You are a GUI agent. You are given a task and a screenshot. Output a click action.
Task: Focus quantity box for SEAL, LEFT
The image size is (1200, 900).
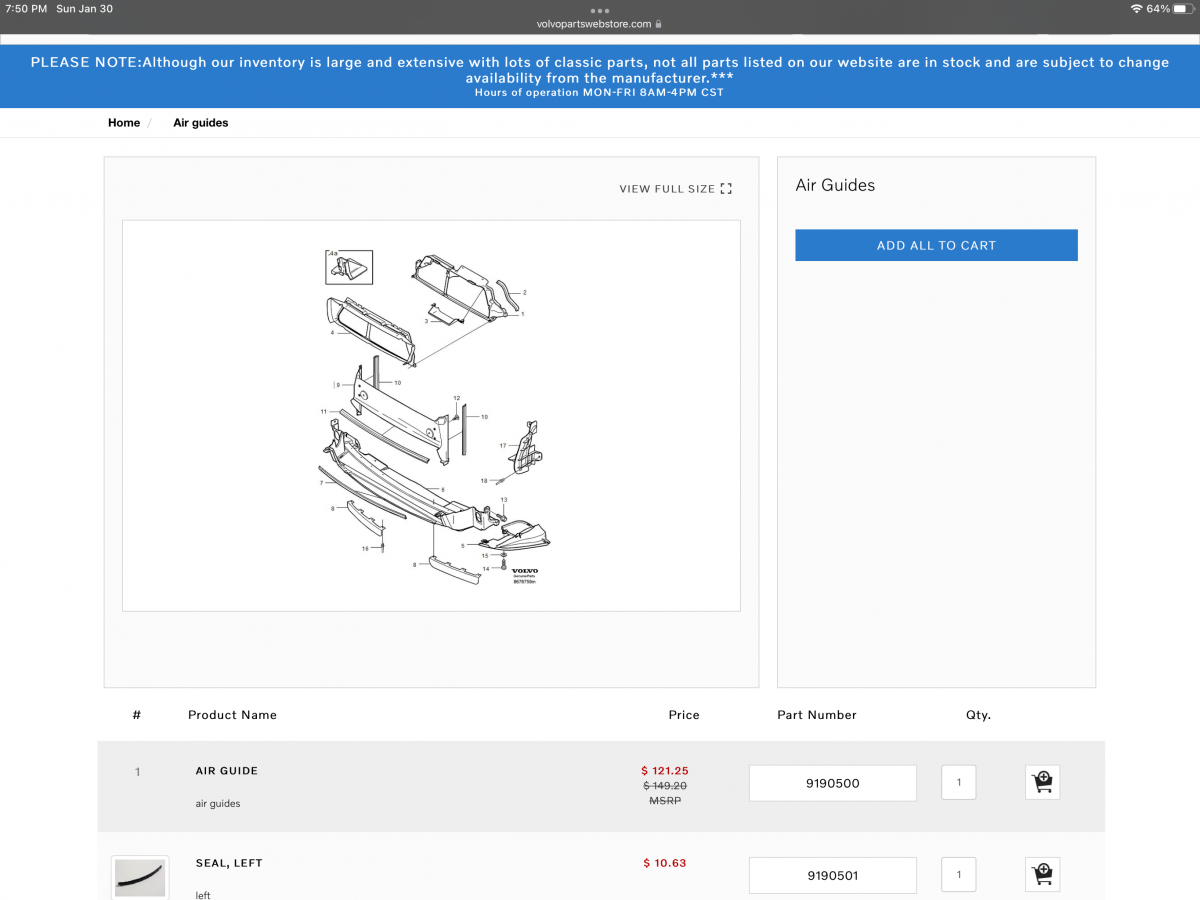pyautogui.click(x=958, y=874)
